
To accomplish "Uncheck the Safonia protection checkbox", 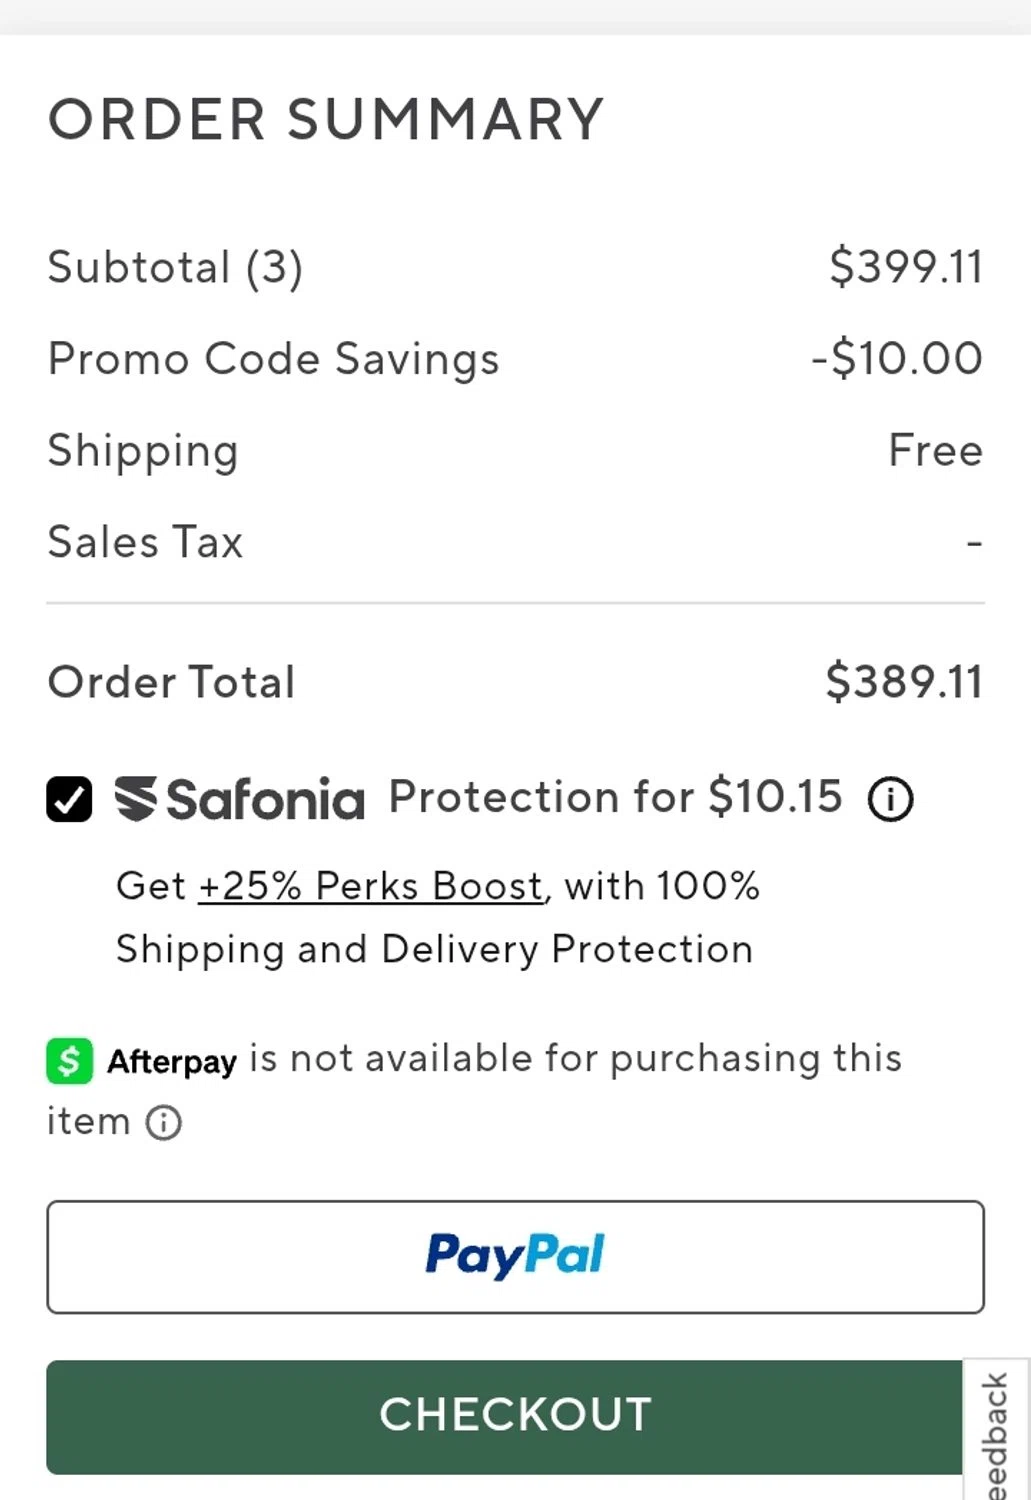I will 69,799.
